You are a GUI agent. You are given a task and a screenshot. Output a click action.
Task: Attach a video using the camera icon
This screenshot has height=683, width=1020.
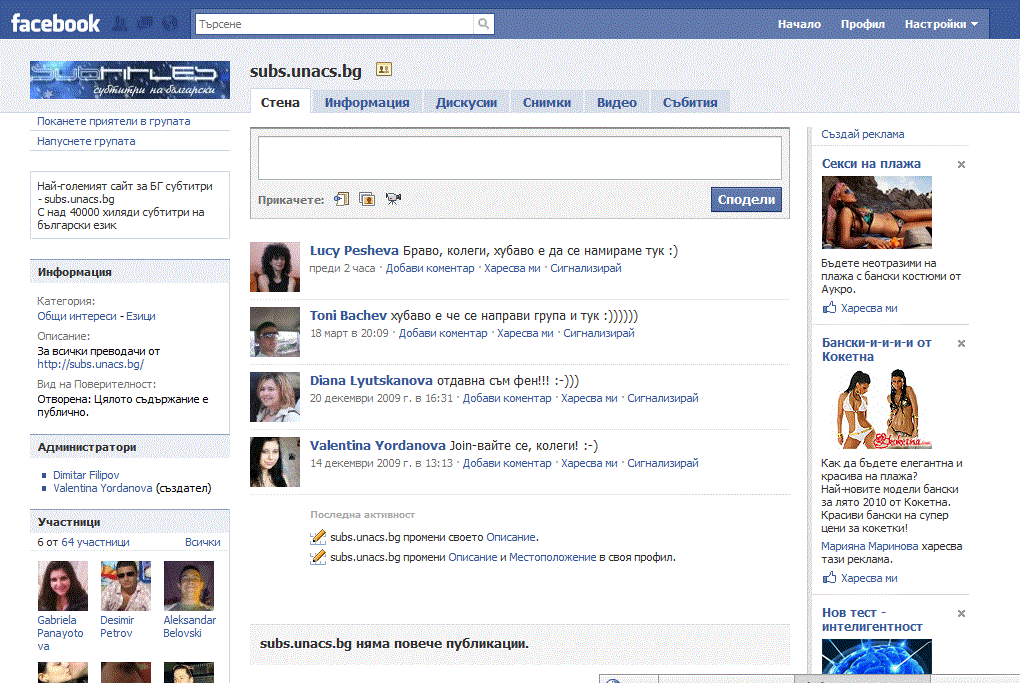(393, 199)
